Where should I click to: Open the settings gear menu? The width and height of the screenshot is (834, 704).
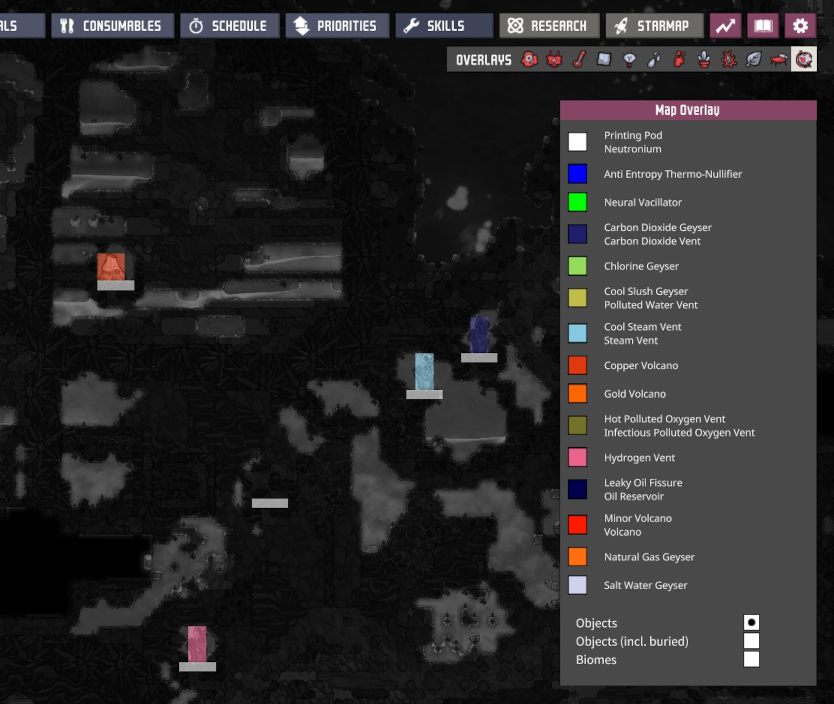800,26
